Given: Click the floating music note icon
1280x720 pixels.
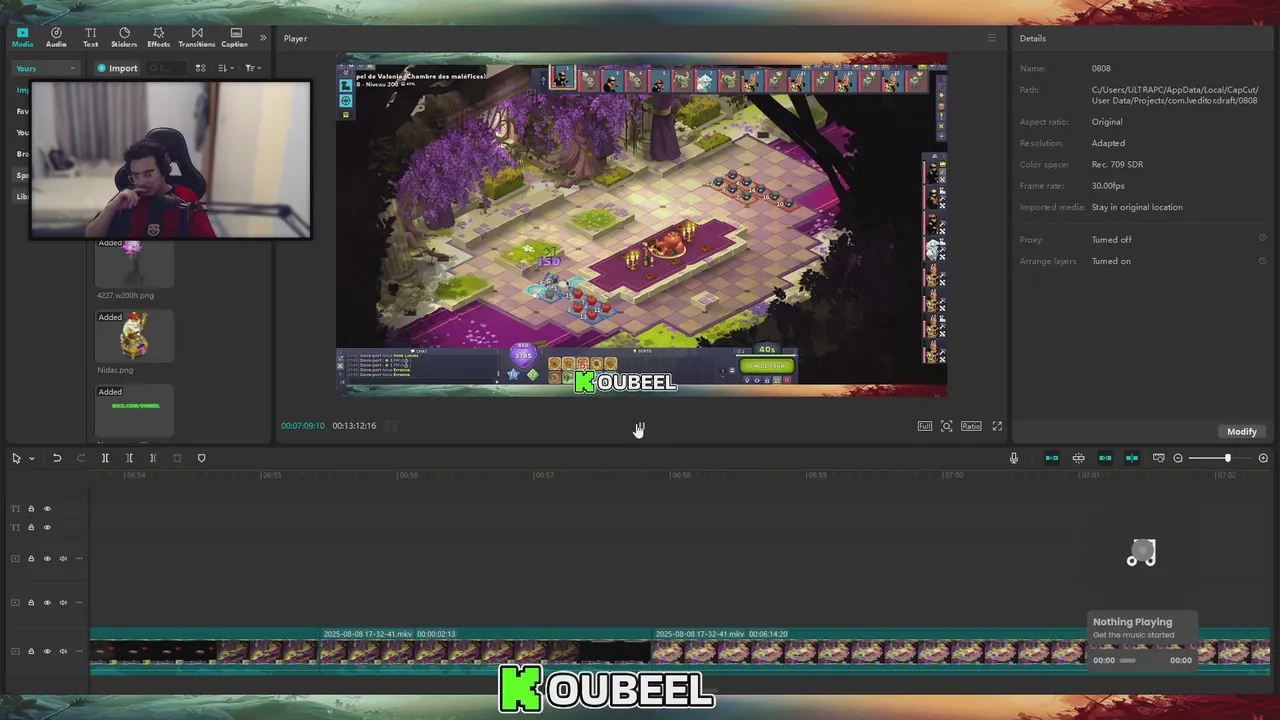Looking at the screenshot, I should tap(1141, 553).
